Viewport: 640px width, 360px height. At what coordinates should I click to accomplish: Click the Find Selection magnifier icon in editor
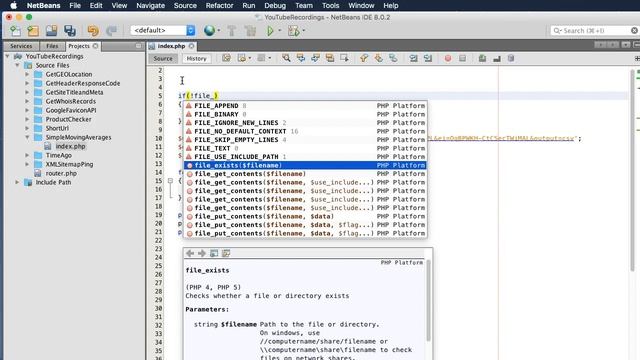pos(286,58)
